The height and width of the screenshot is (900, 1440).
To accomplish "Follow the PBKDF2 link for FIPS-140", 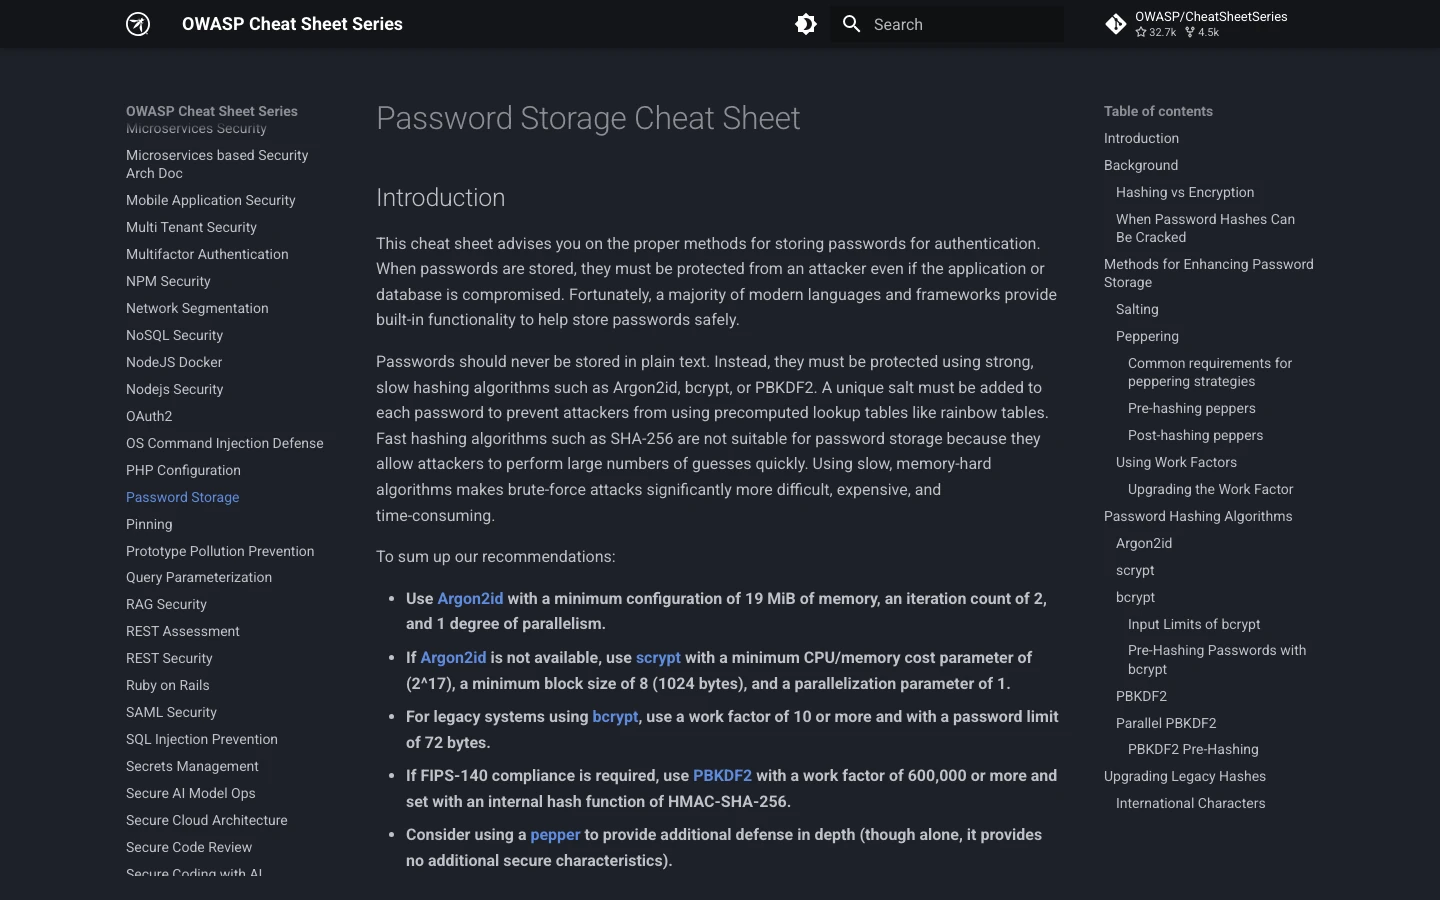I will (x=722, y=775).
